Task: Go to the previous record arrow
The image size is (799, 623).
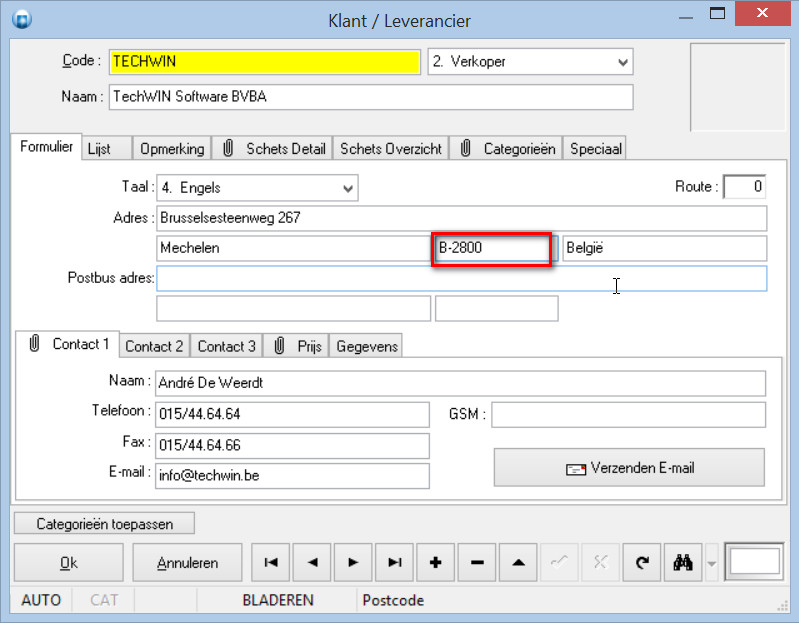Action: click(312, 562)
